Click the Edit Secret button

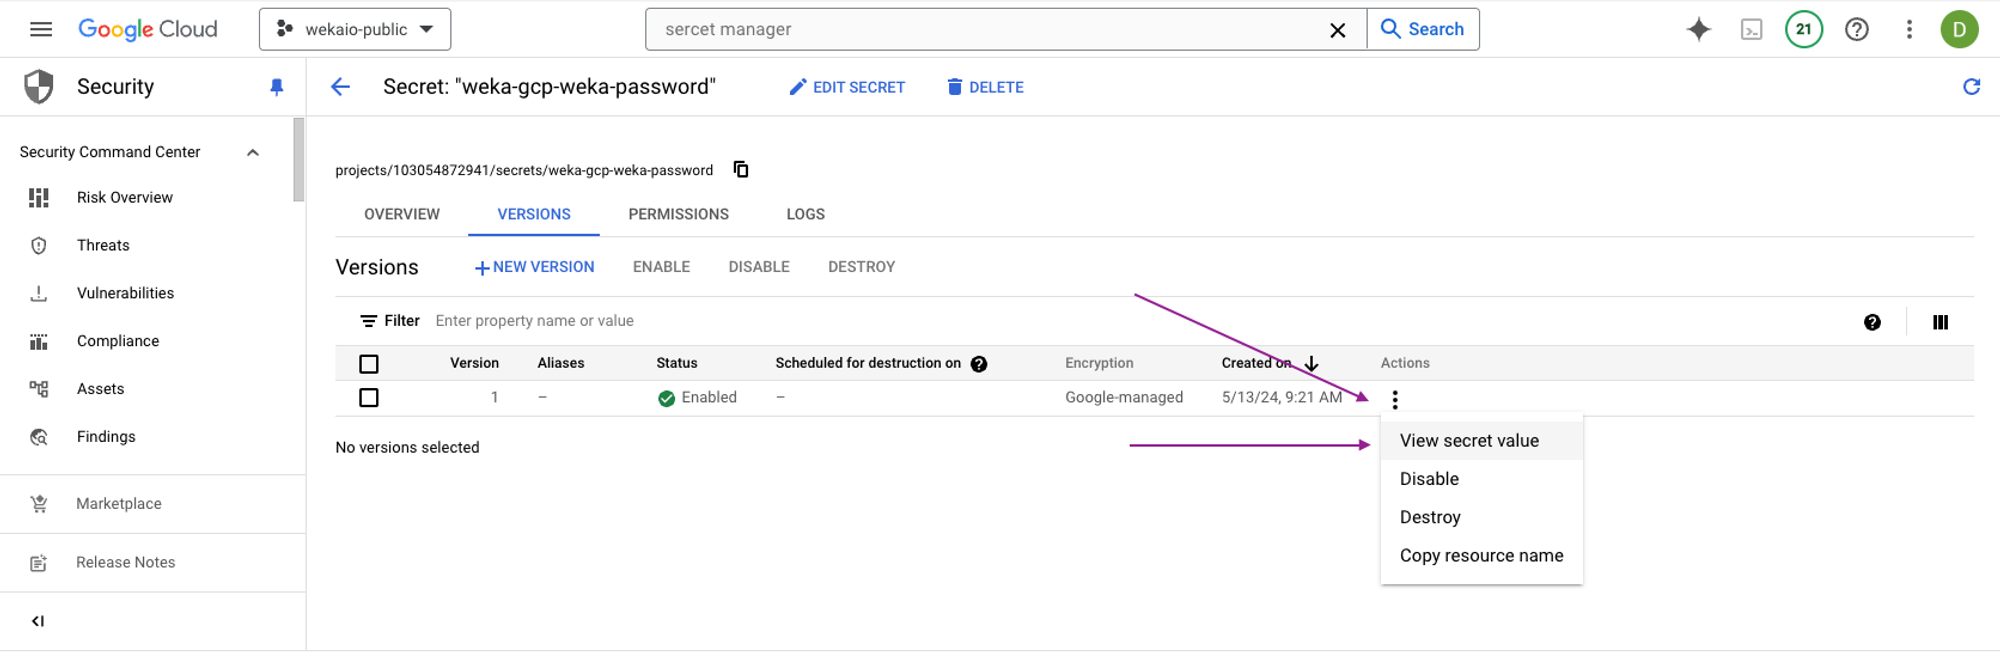coord(847,87)
